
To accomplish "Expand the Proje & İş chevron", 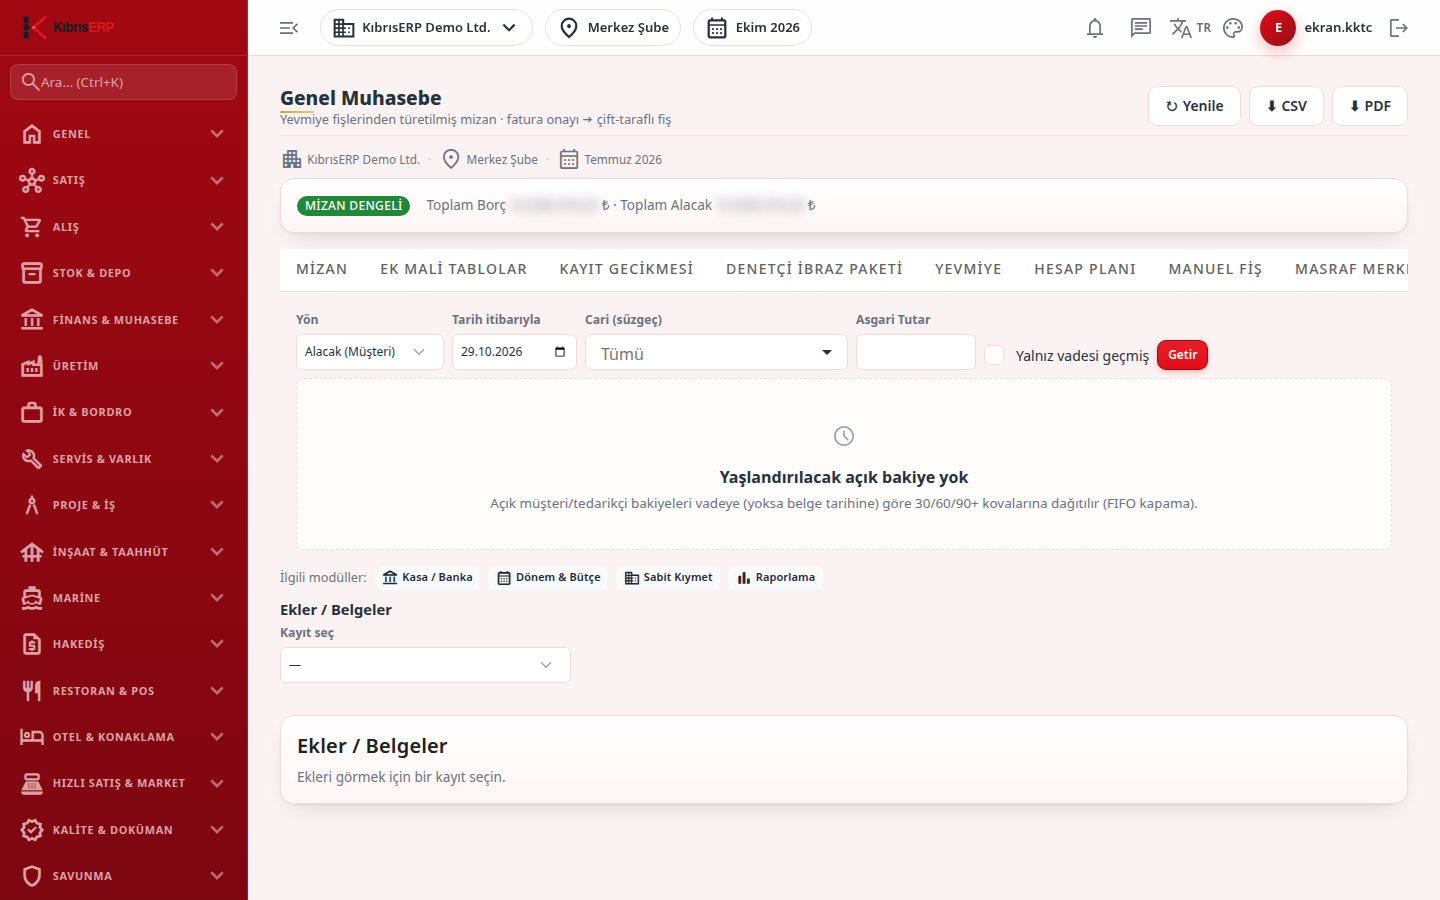I will tap(217, 505).
